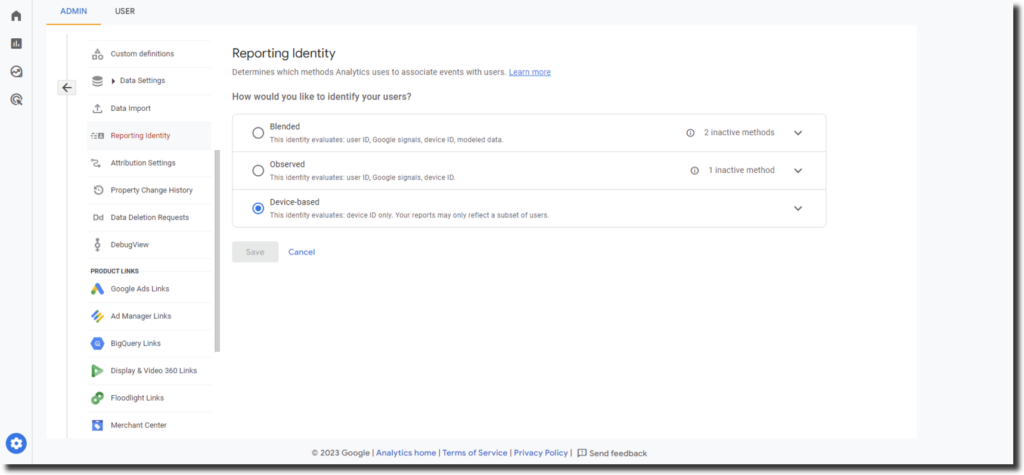The height and width of the screenshot is (475, 1024).
Task: Select the Observed radio button
Action: click(258, 170)
